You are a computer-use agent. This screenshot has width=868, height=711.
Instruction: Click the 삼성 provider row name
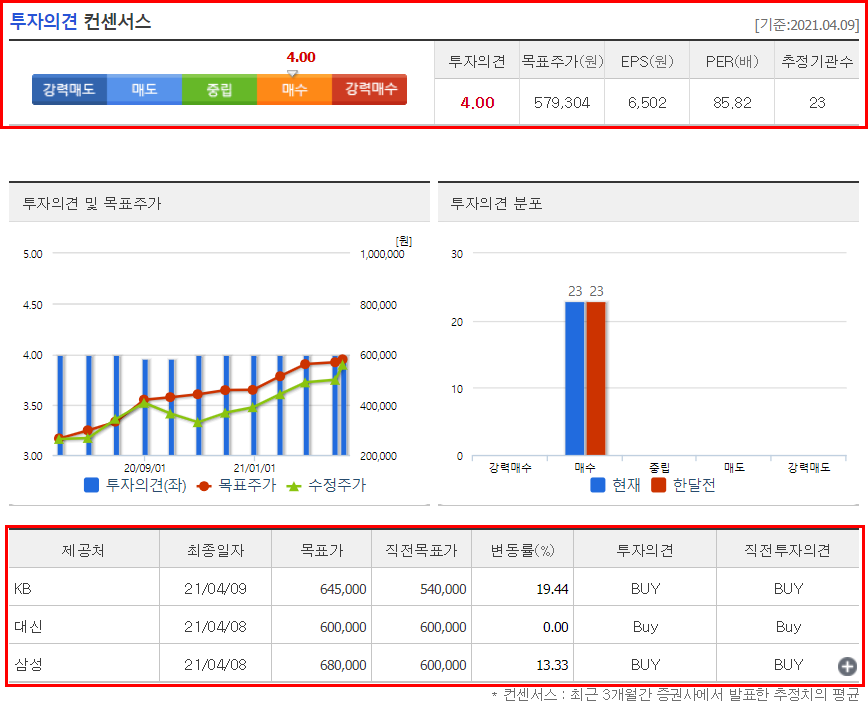coord(28,664)
